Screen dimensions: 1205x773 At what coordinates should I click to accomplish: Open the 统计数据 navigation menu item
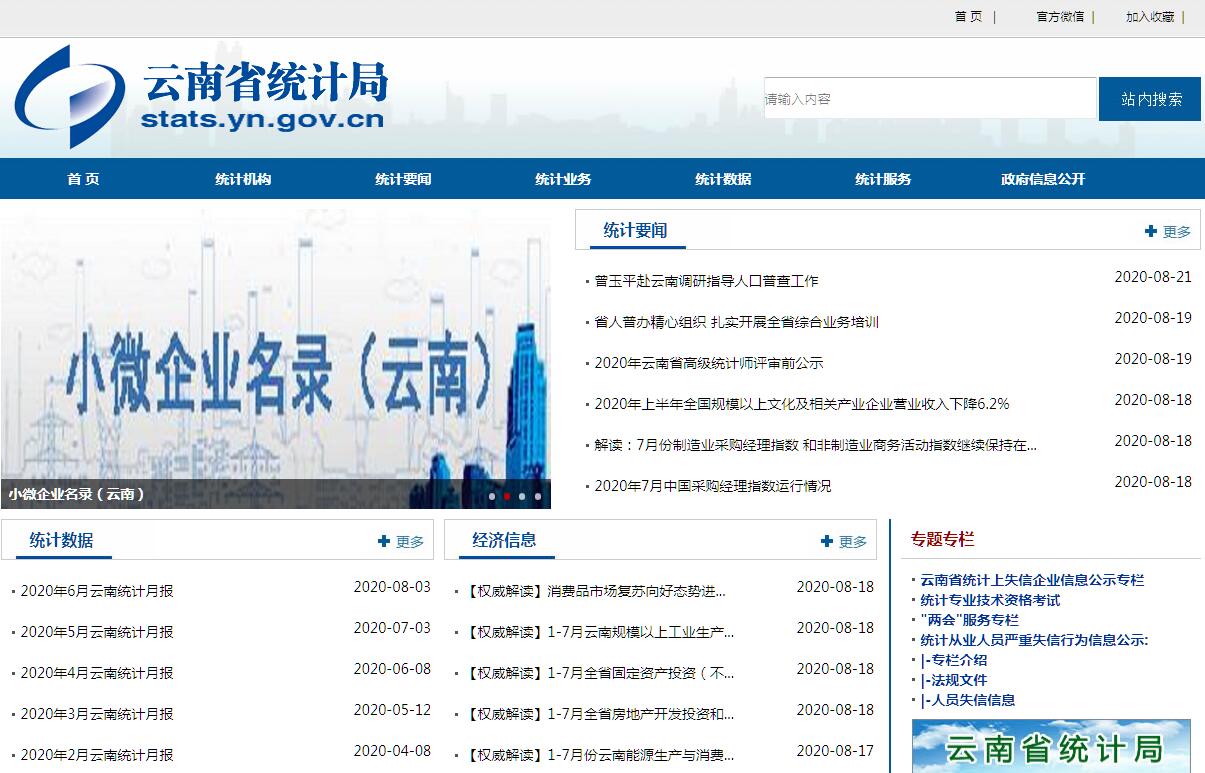click(723, 179)
